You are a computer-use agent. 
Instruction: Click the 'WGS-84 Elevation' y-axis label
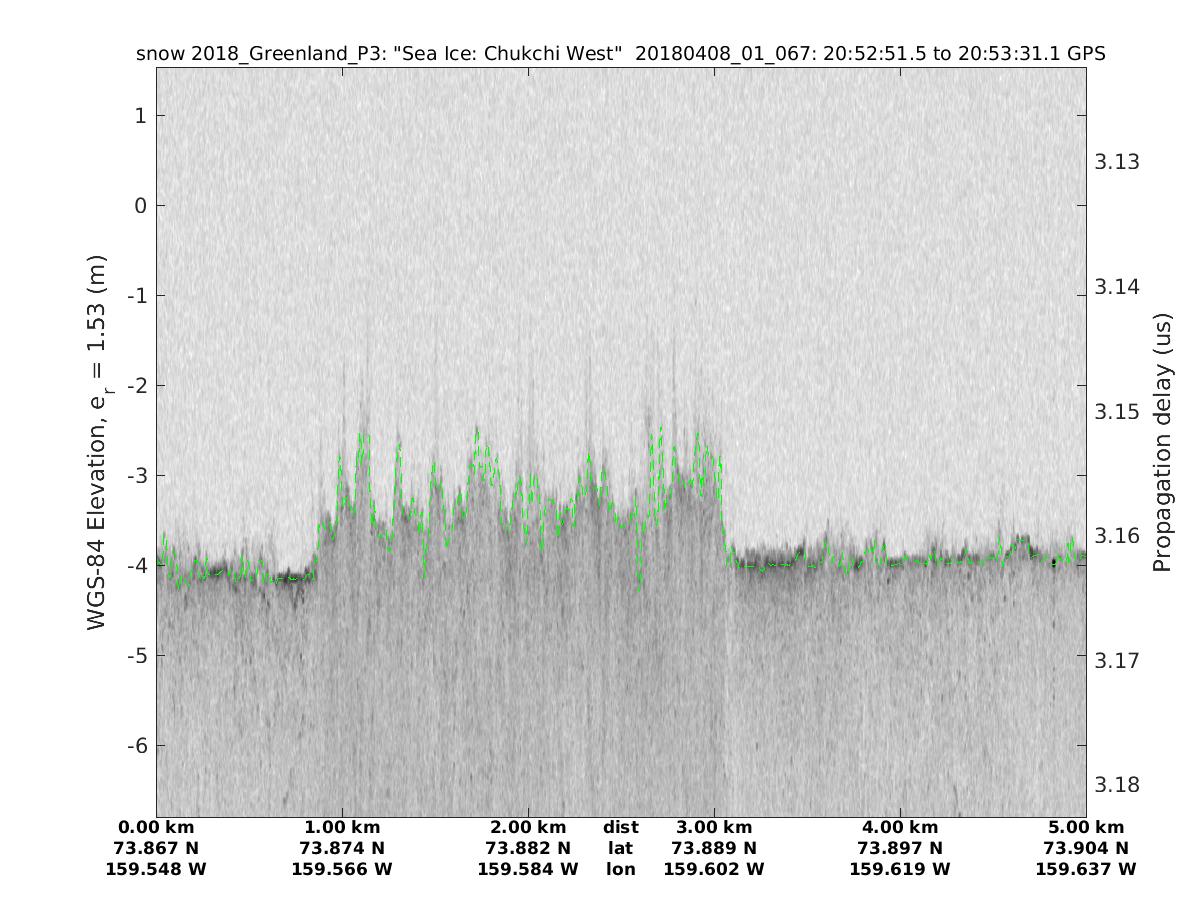pos(97,441)
